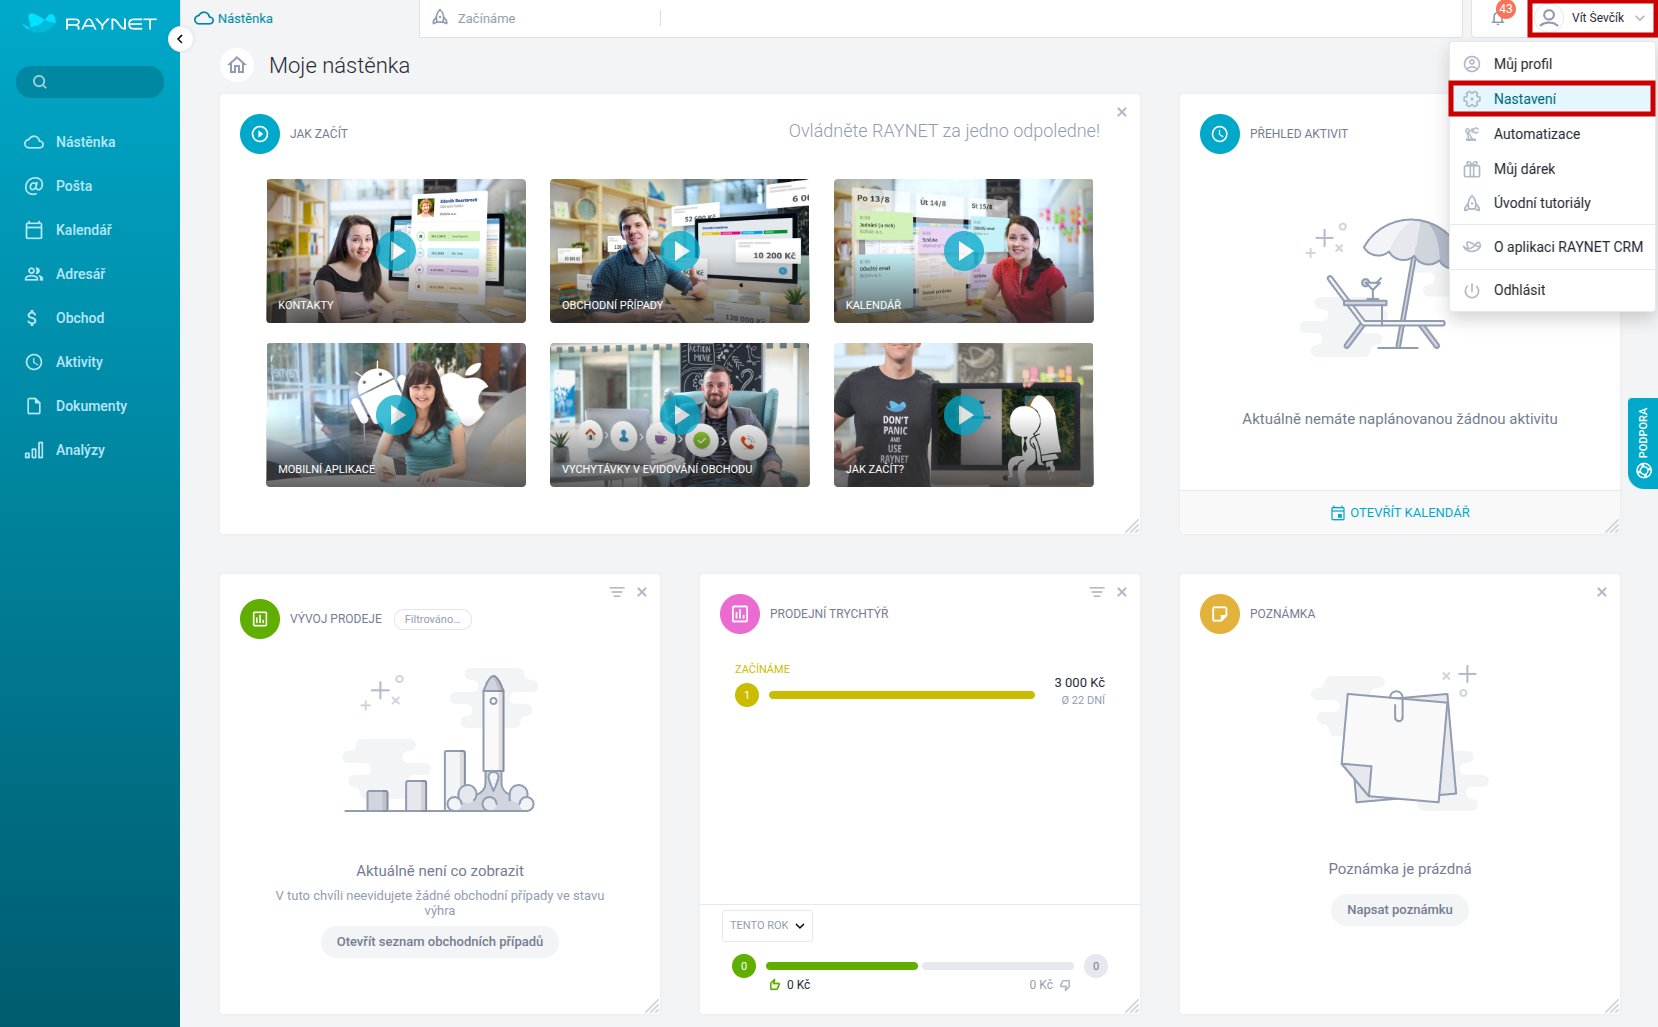Close the Jak začít panel
1658x1027 pixels.
[x=1121, y=112]
